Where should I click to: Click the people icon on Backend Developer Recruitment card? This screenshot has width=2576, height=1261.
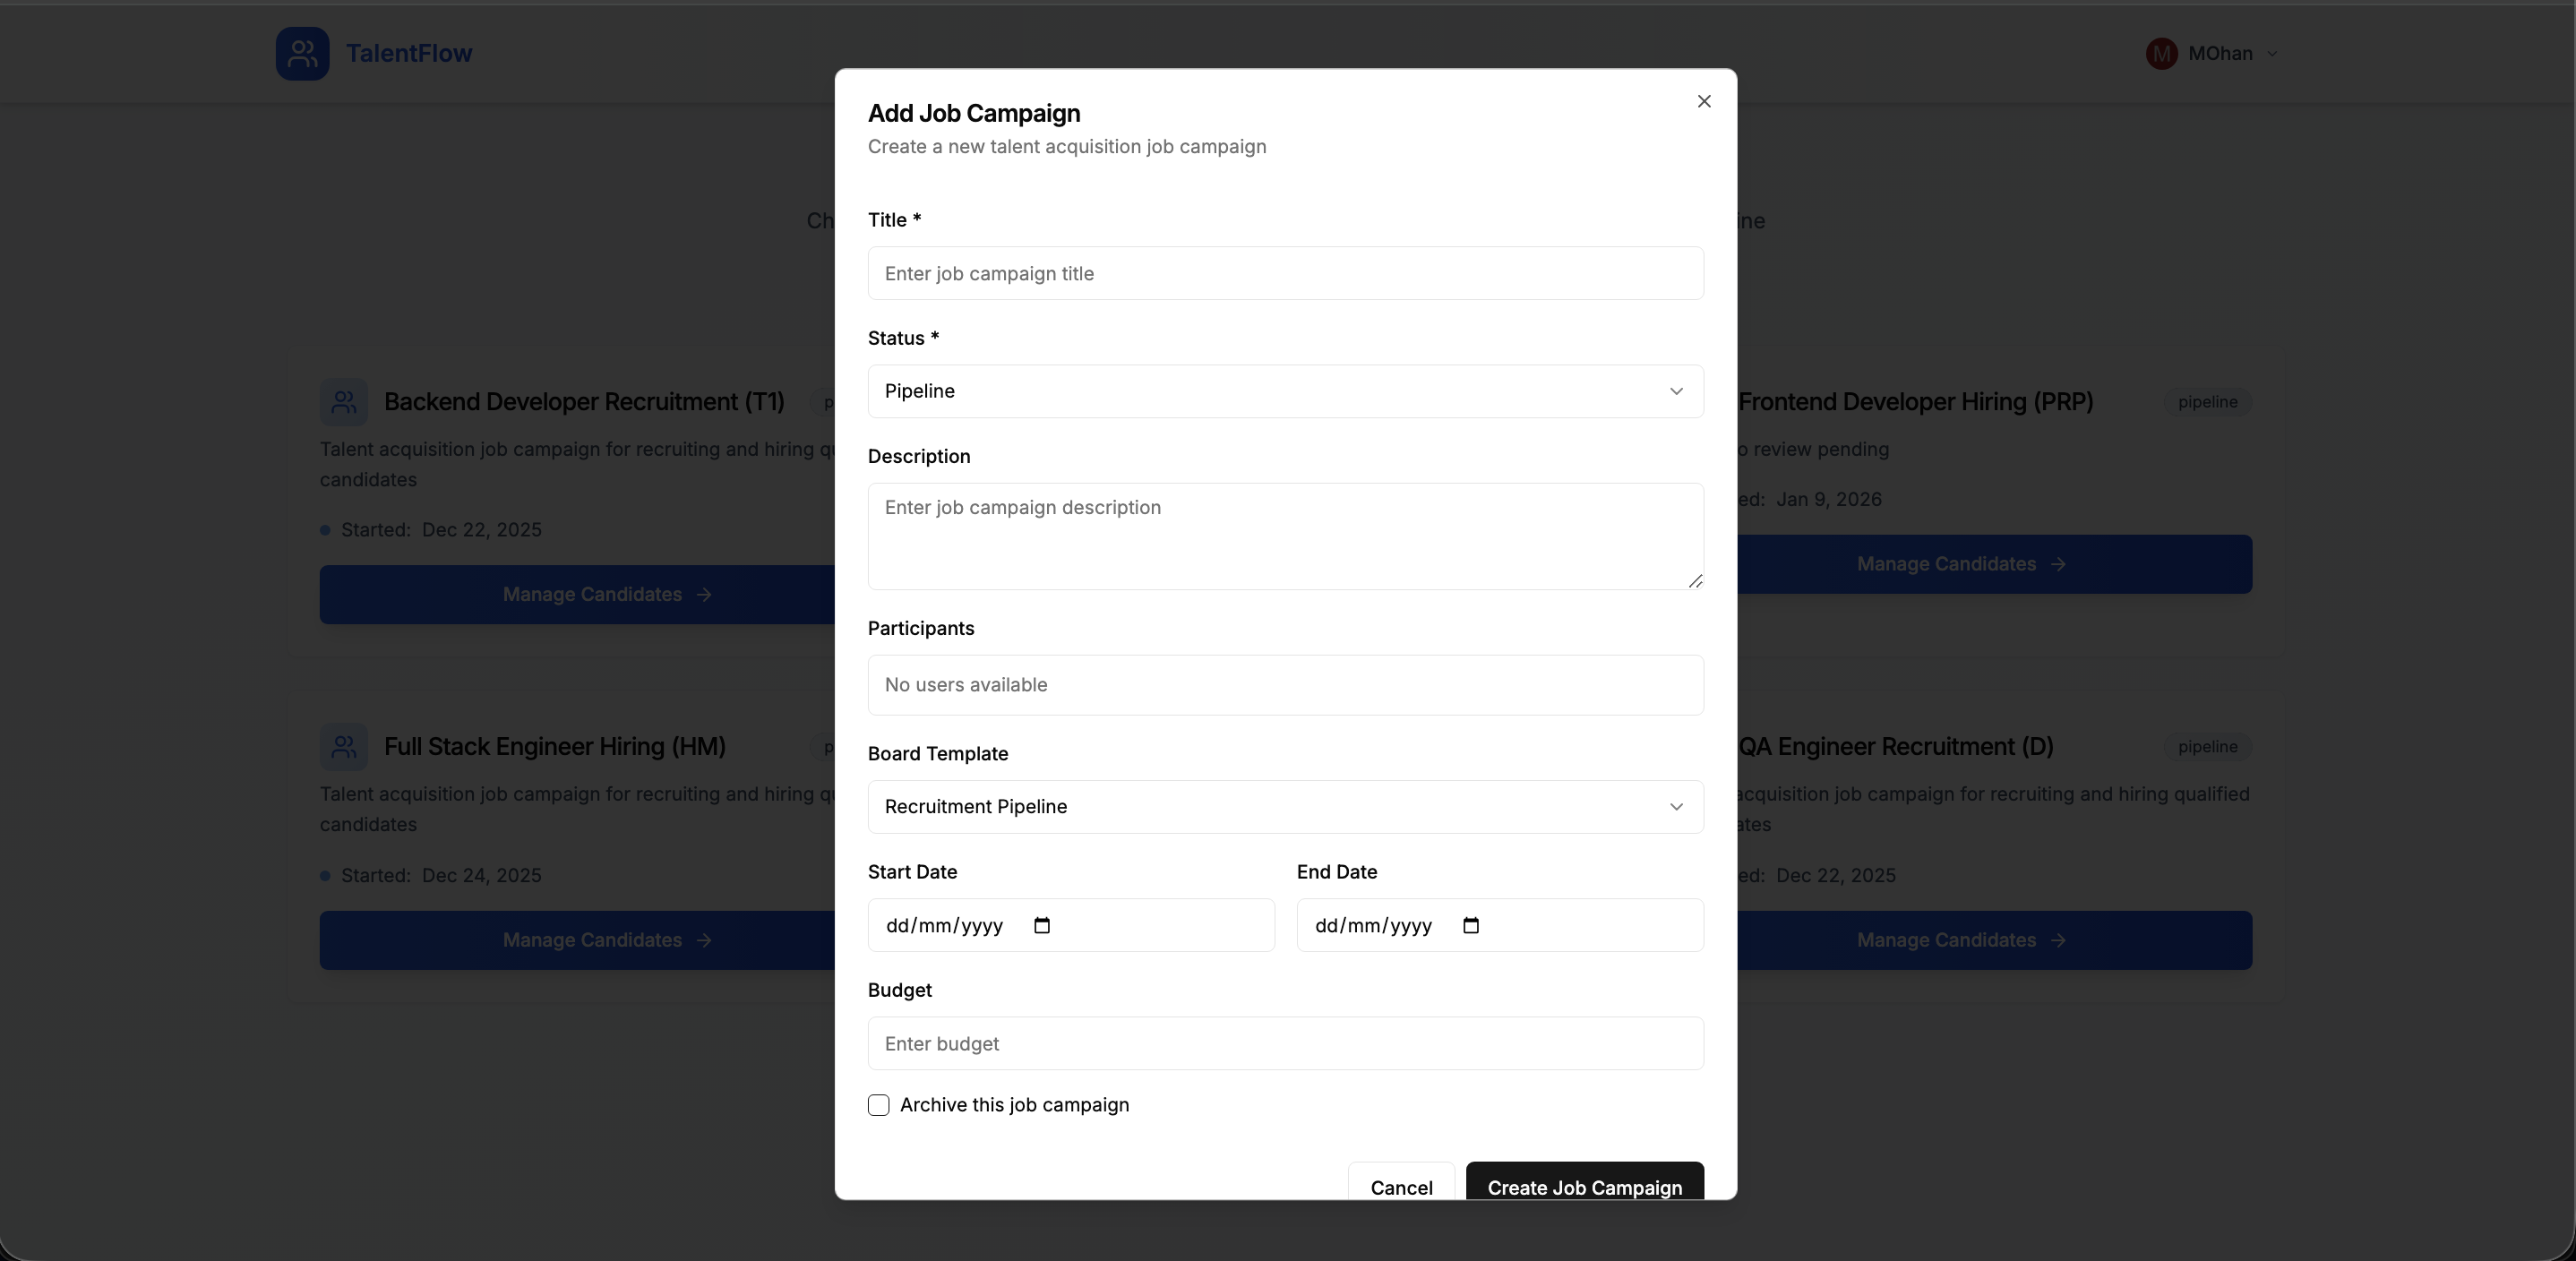coord(344,402)
